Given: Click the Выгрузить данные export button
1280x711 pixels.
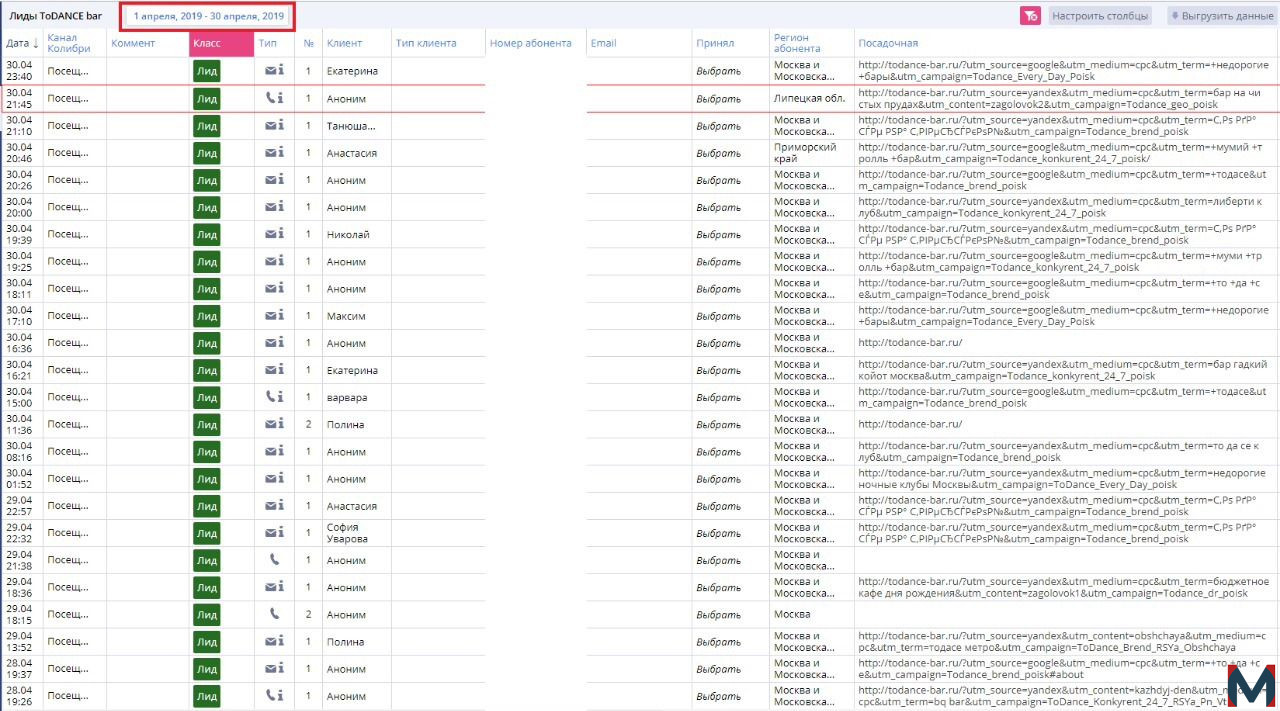Looking at the screenshot, I should click(1221, 16).
